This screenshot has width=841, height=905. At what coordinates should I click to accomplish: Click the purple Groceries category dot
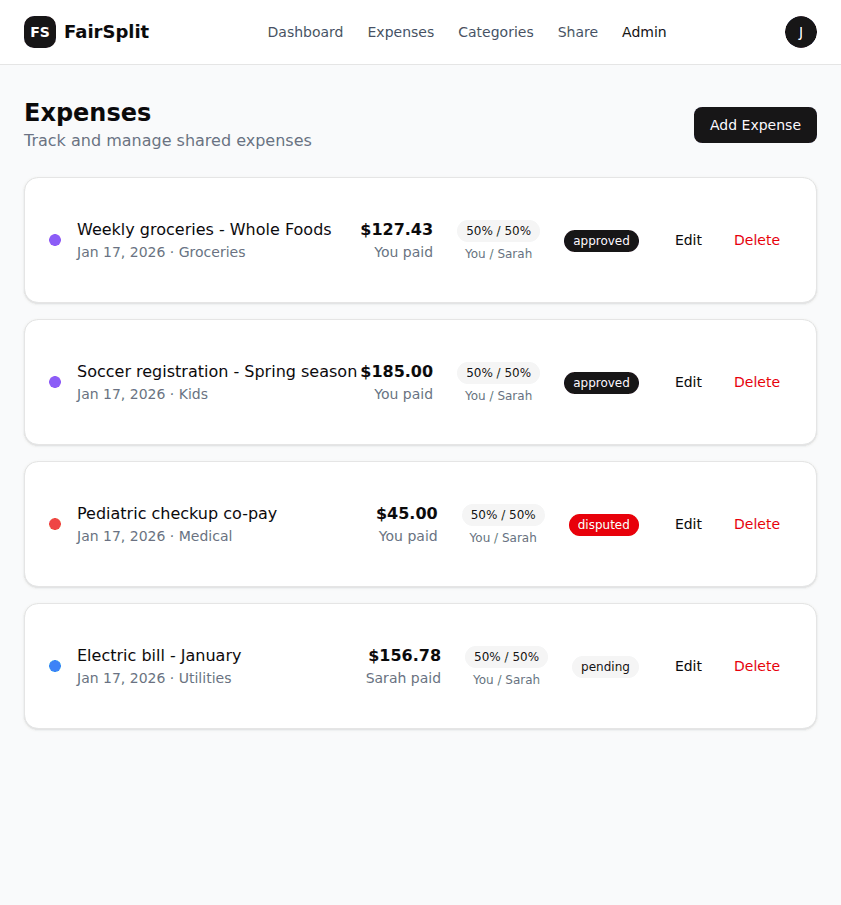click(x=55, y=240)
